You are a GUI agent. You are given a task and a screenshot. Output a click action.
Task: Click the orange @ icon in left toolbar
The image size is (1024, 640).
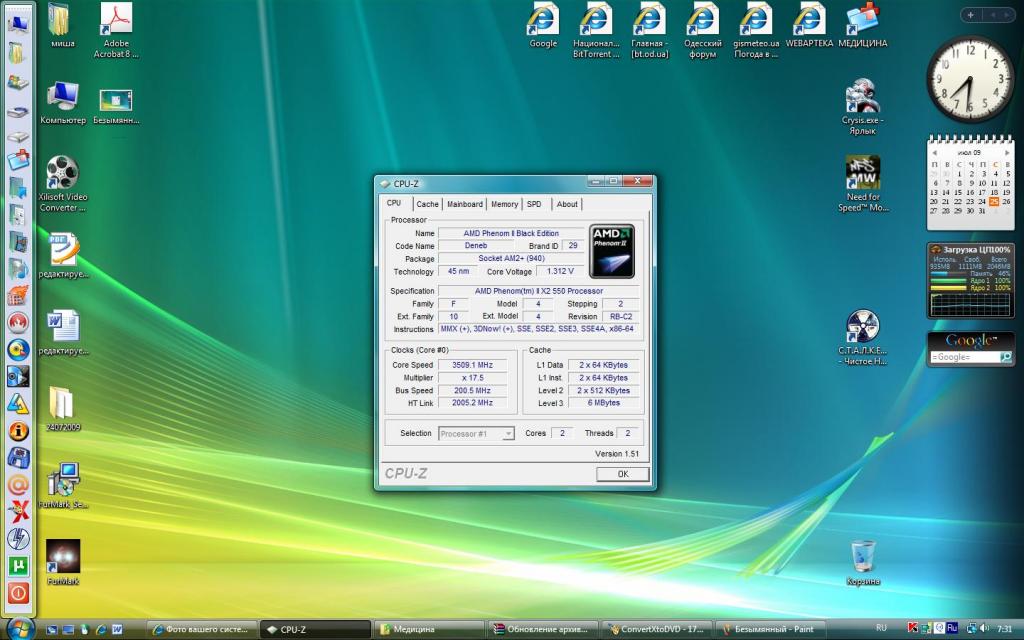coord(18,485)
